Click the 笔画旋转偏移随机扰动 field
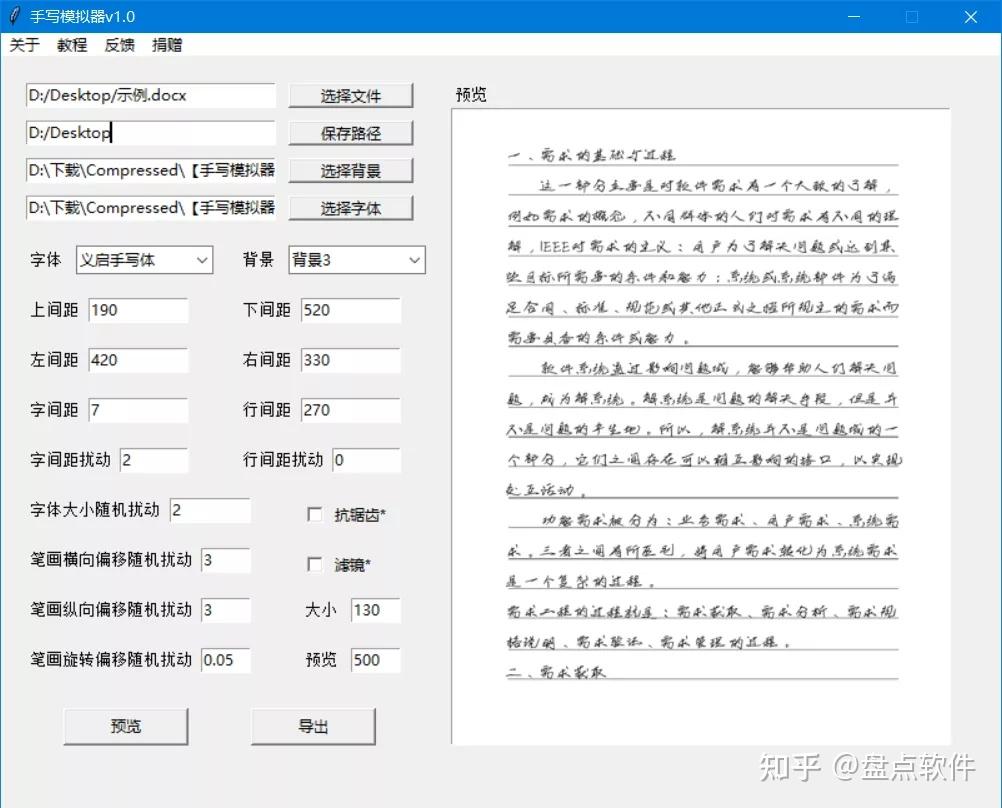Image resolution: width=1002 pixels, height=808 pixels. tap(225, 660)
